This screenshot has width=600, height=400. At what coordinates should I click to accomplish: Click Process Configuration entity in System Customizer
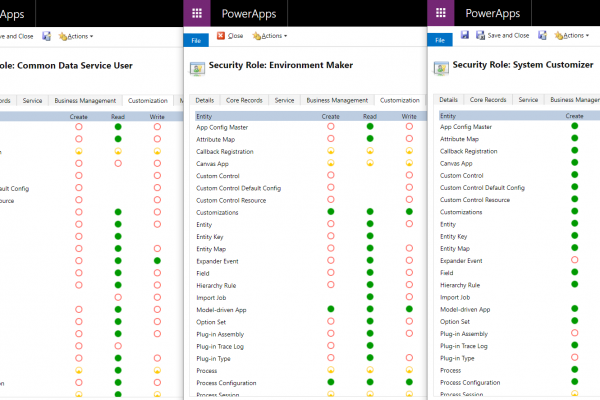point(470,383)
